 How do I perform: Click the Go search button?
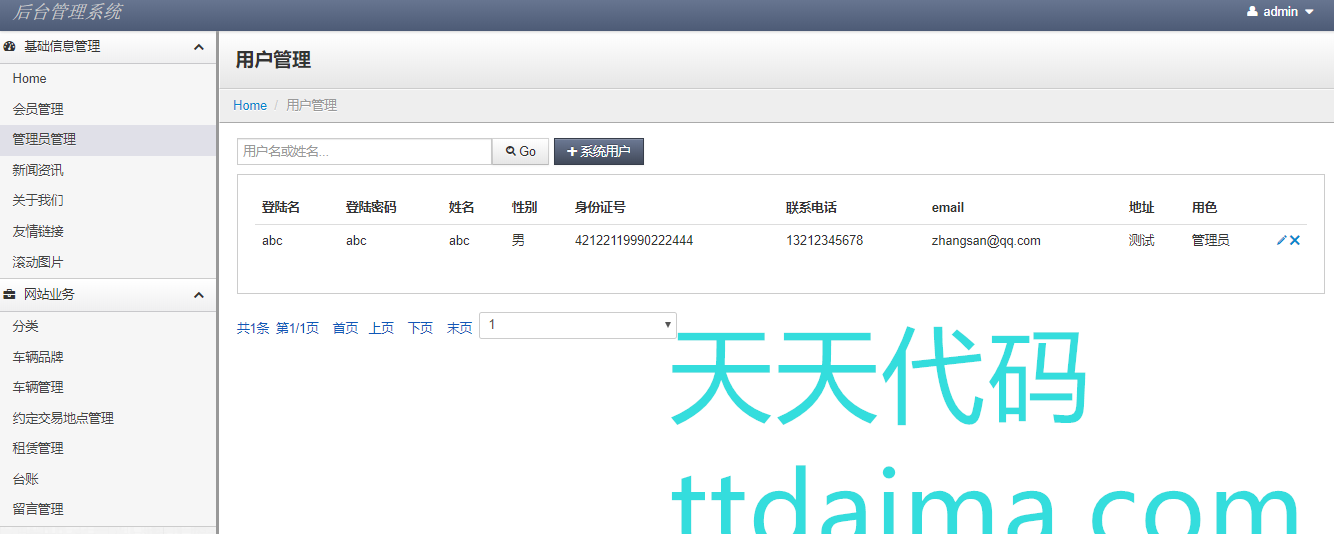521,152
